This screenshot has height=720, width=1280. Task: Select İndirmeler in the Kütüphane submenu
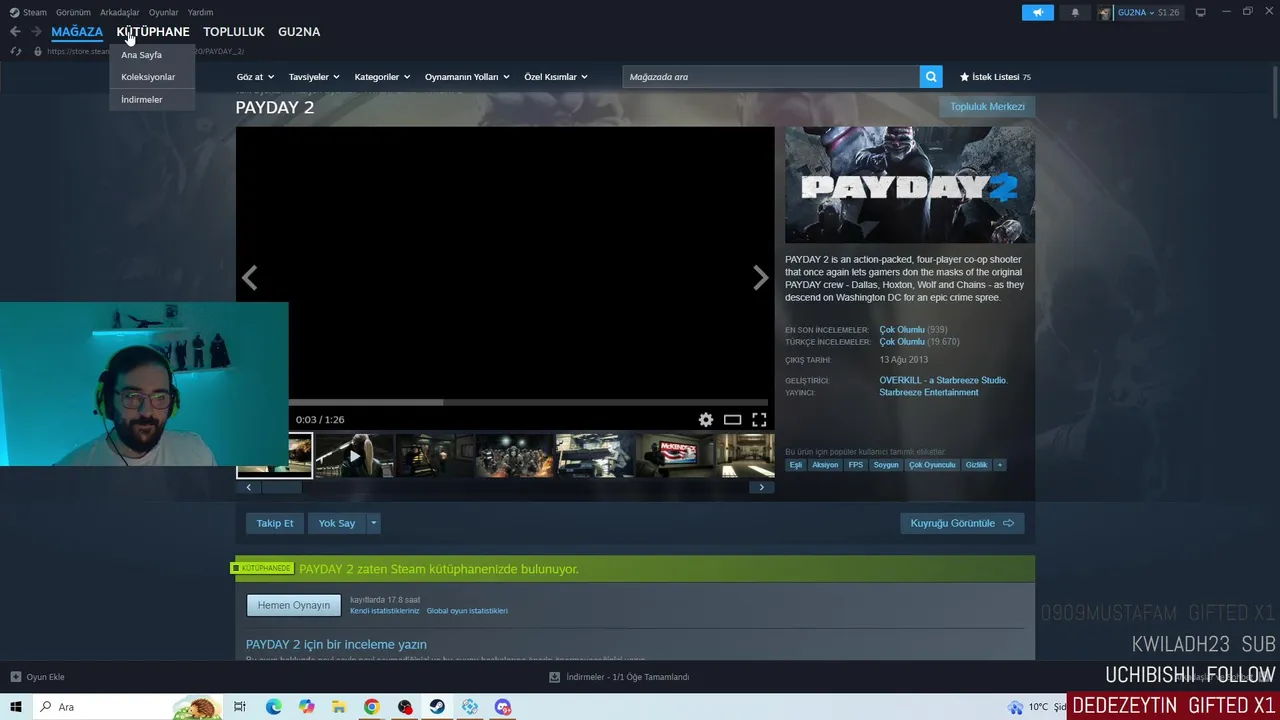coord(142,99)
